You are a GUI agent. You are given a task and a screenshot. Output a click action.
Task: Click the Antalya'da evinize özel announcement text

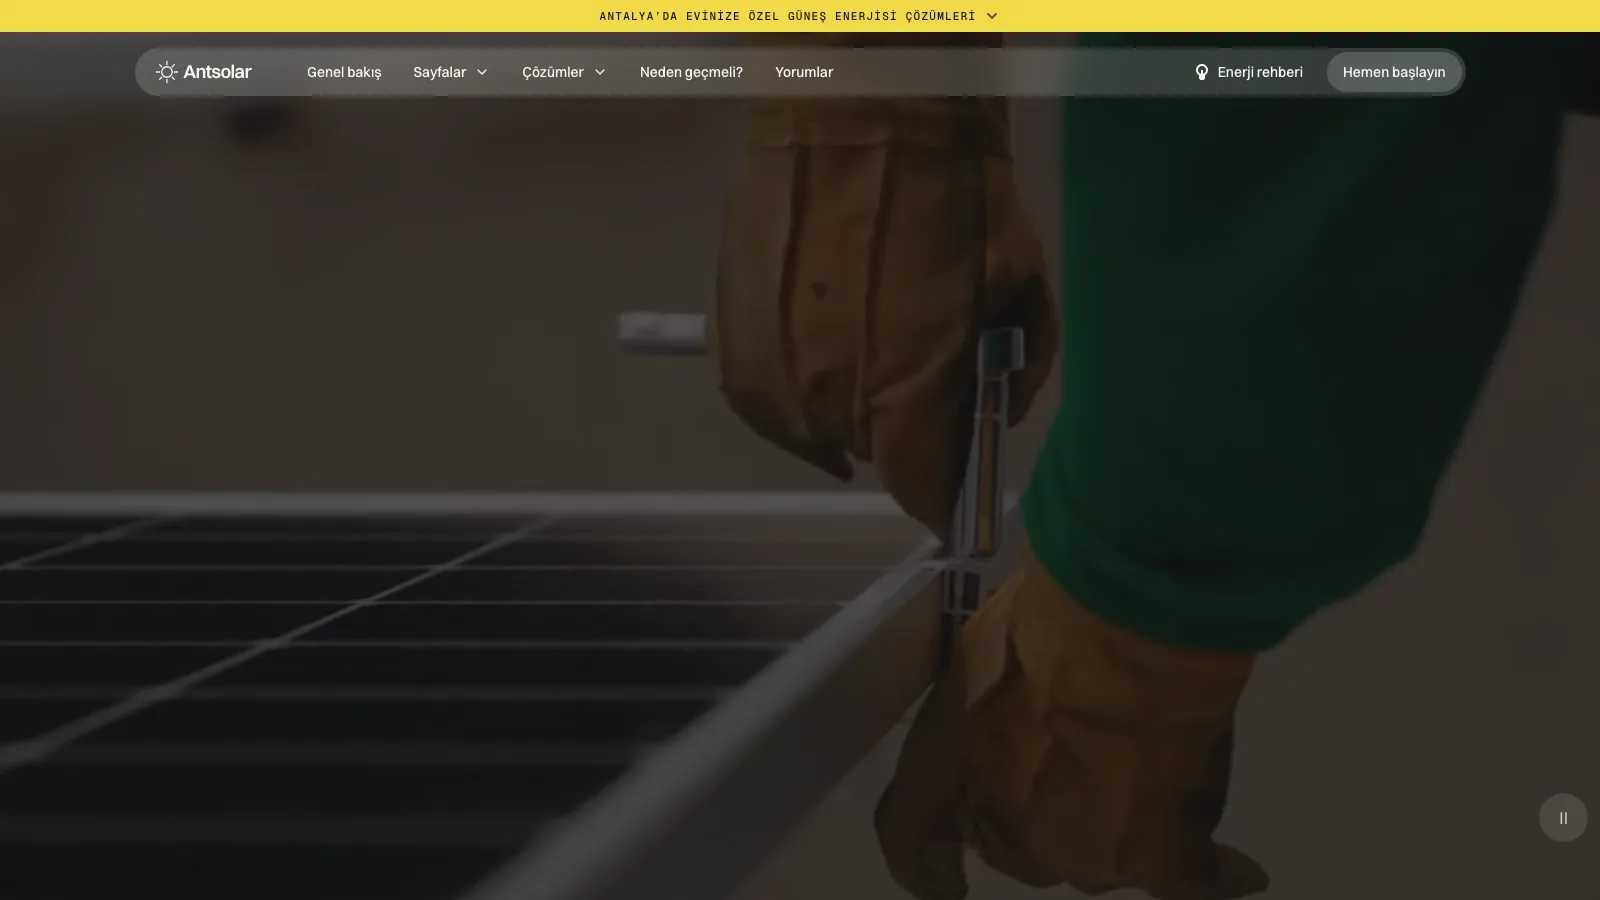pos(787,16)
